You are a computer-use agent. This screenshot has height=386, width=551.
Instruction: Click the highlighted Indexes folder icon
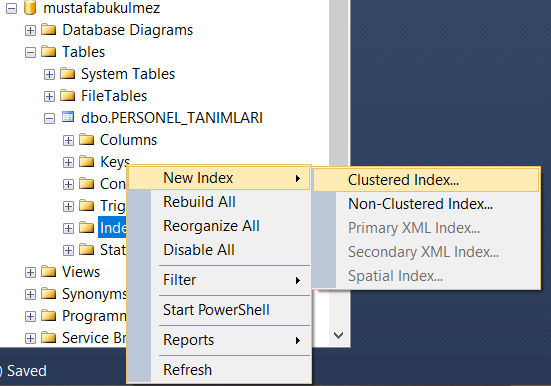coord(86,227)
